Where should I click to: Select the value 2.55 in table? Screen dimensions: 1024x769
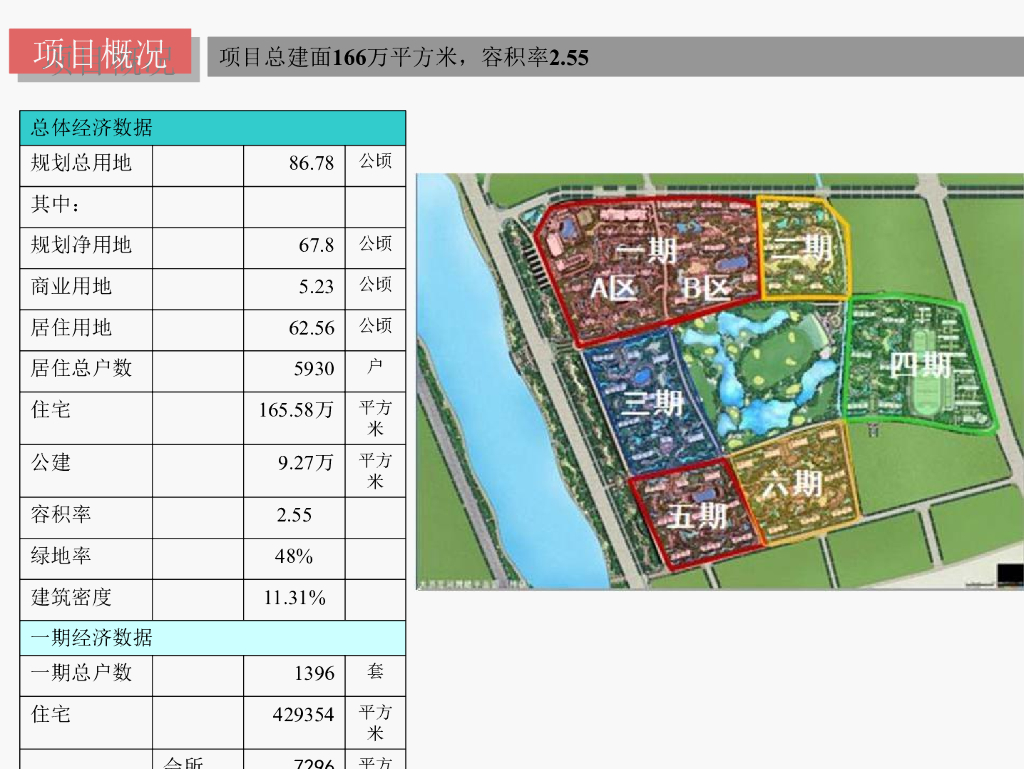click(x=294, y=515)
